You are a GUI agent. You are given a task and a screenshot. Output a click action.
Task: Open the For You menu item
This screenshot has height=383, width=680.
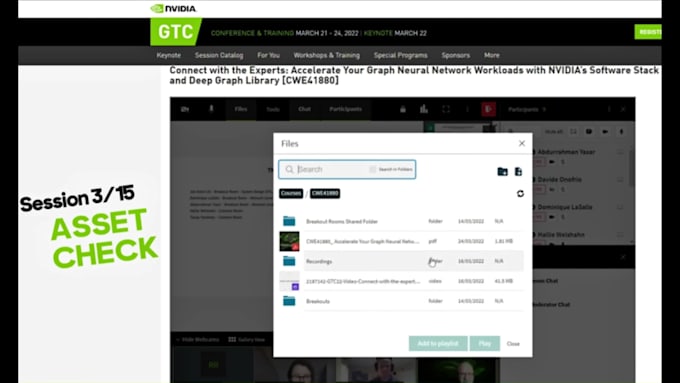coord(268,55)
